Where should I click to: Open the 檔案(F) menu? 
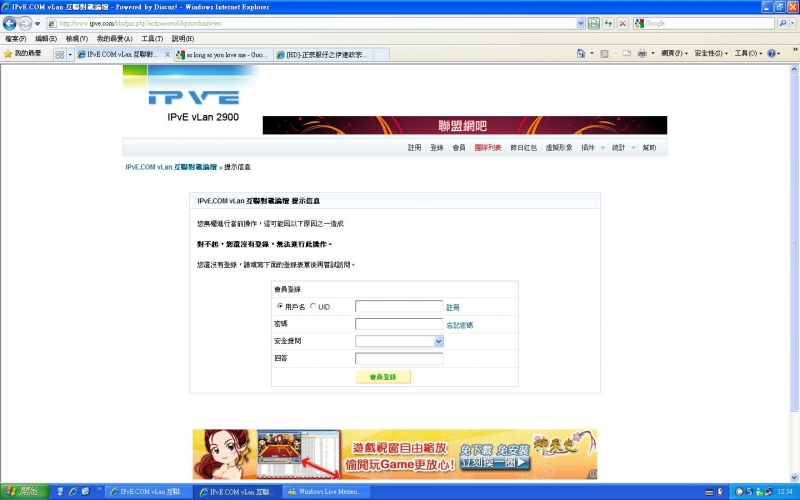pos(16,39)
